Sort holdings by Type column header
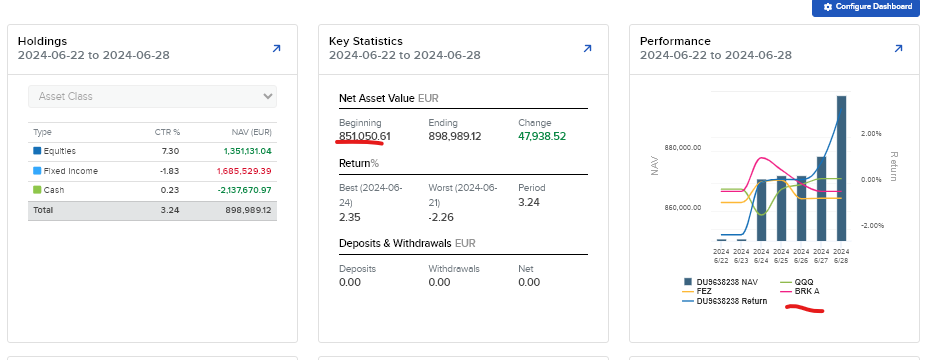Screen dimensions: 938x360 tap(42, 132)
